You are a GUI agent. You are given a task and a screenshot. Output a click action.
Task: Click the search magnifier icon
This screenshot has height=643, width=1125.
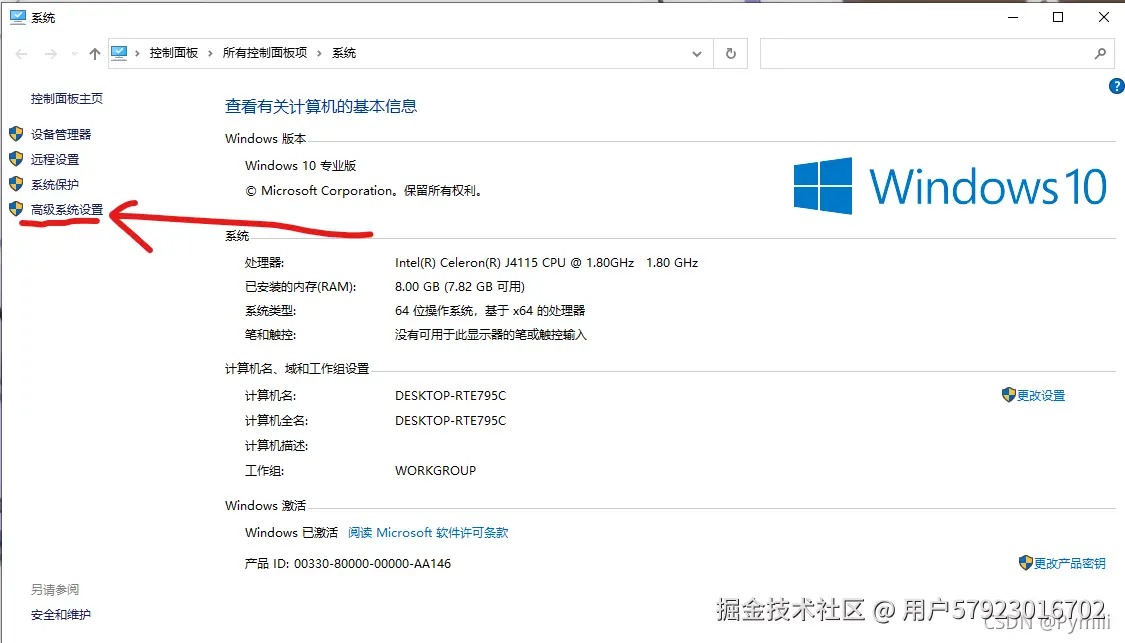click(x=1101, y=53)
